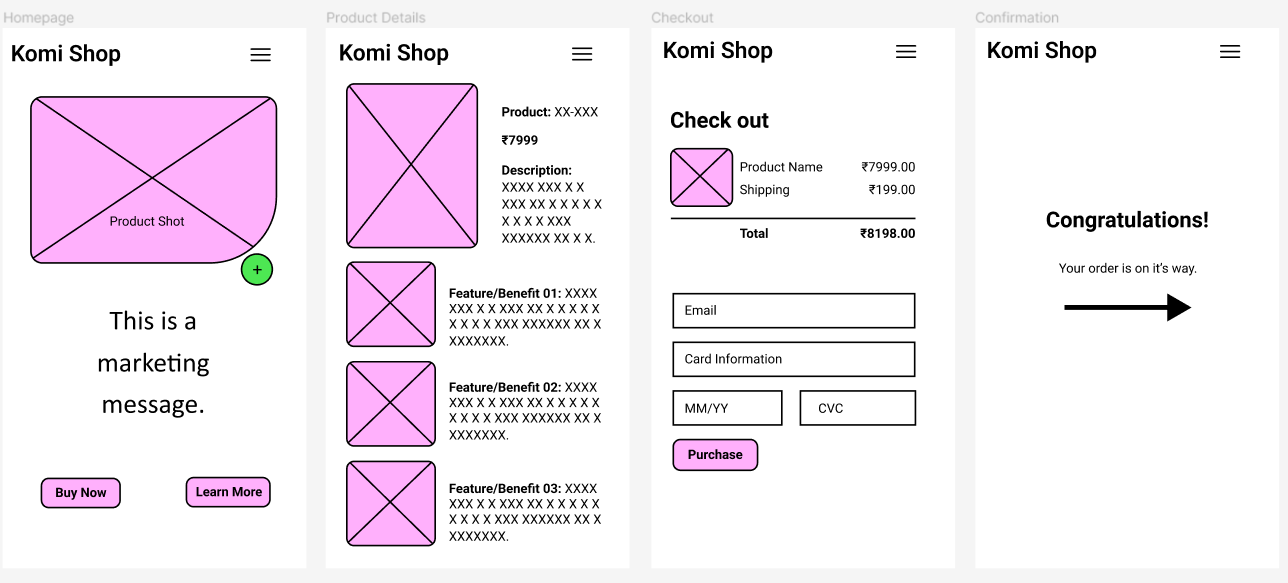The image size is (1288, 583).
Task: Open the Checkout hamburger menu
Action: [906, 52]
